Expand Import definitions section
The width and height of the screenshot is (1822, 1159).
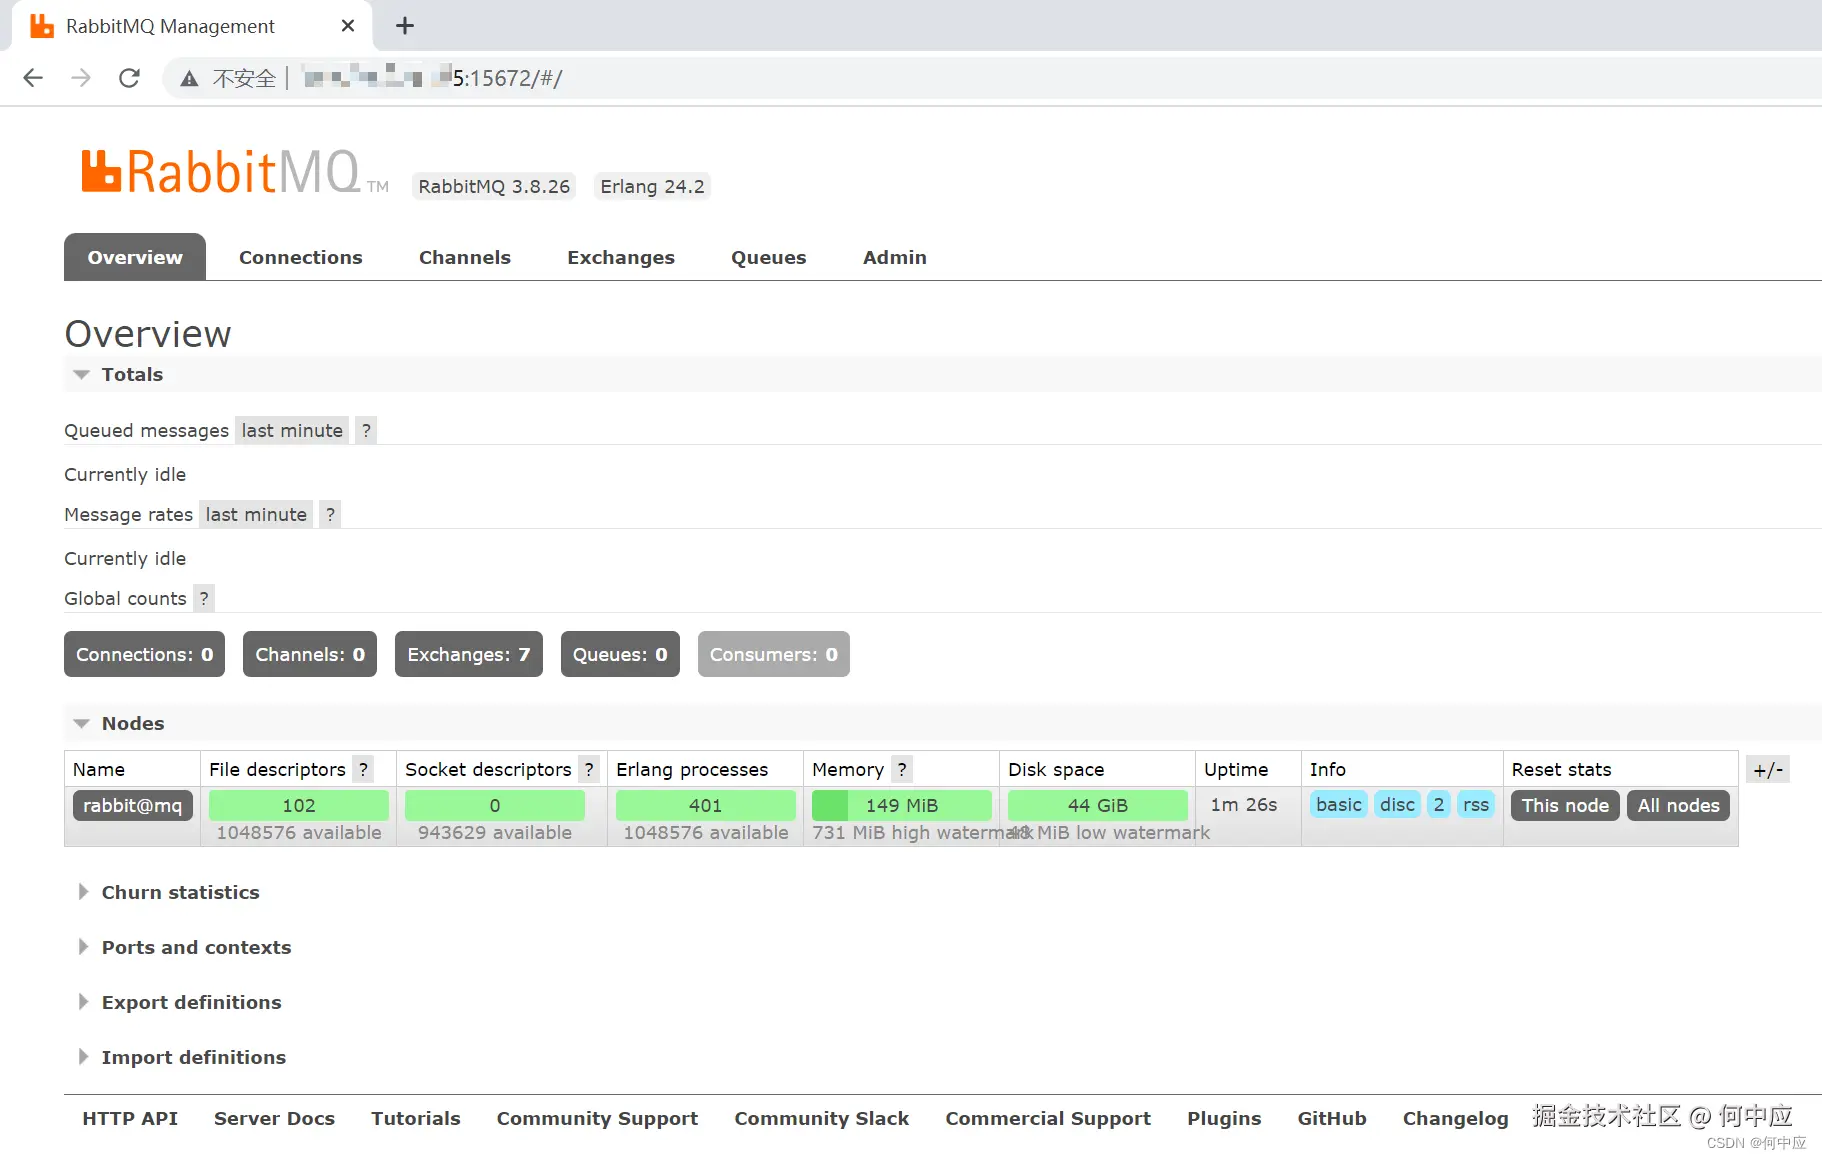point(181,1058)
